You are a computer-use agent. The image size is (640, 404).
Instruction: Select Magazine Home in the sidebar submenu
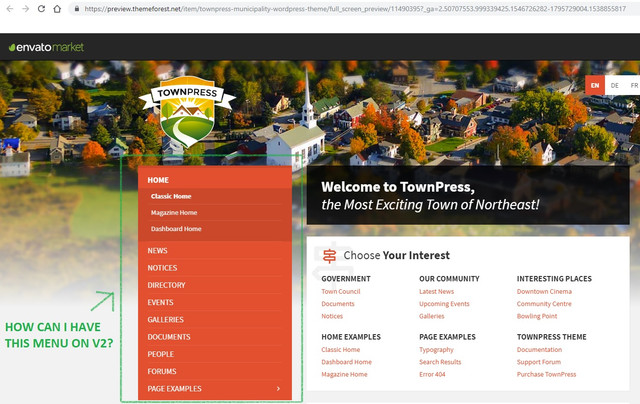(x=174, y=213)
